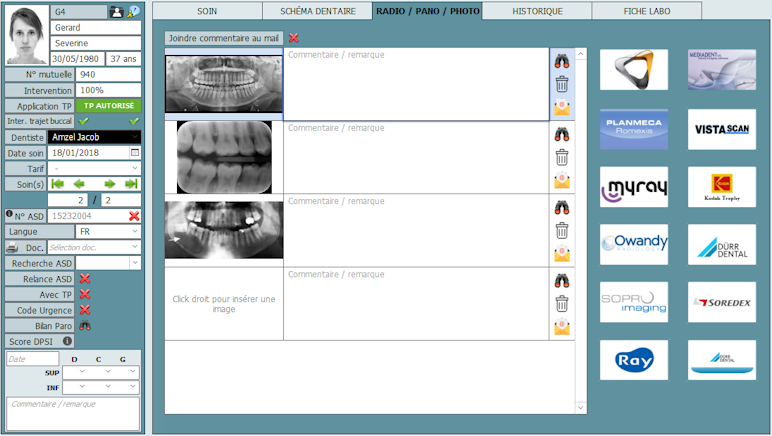Click the Application TP label button
This screenshot has width=772, height=436.
39,106
